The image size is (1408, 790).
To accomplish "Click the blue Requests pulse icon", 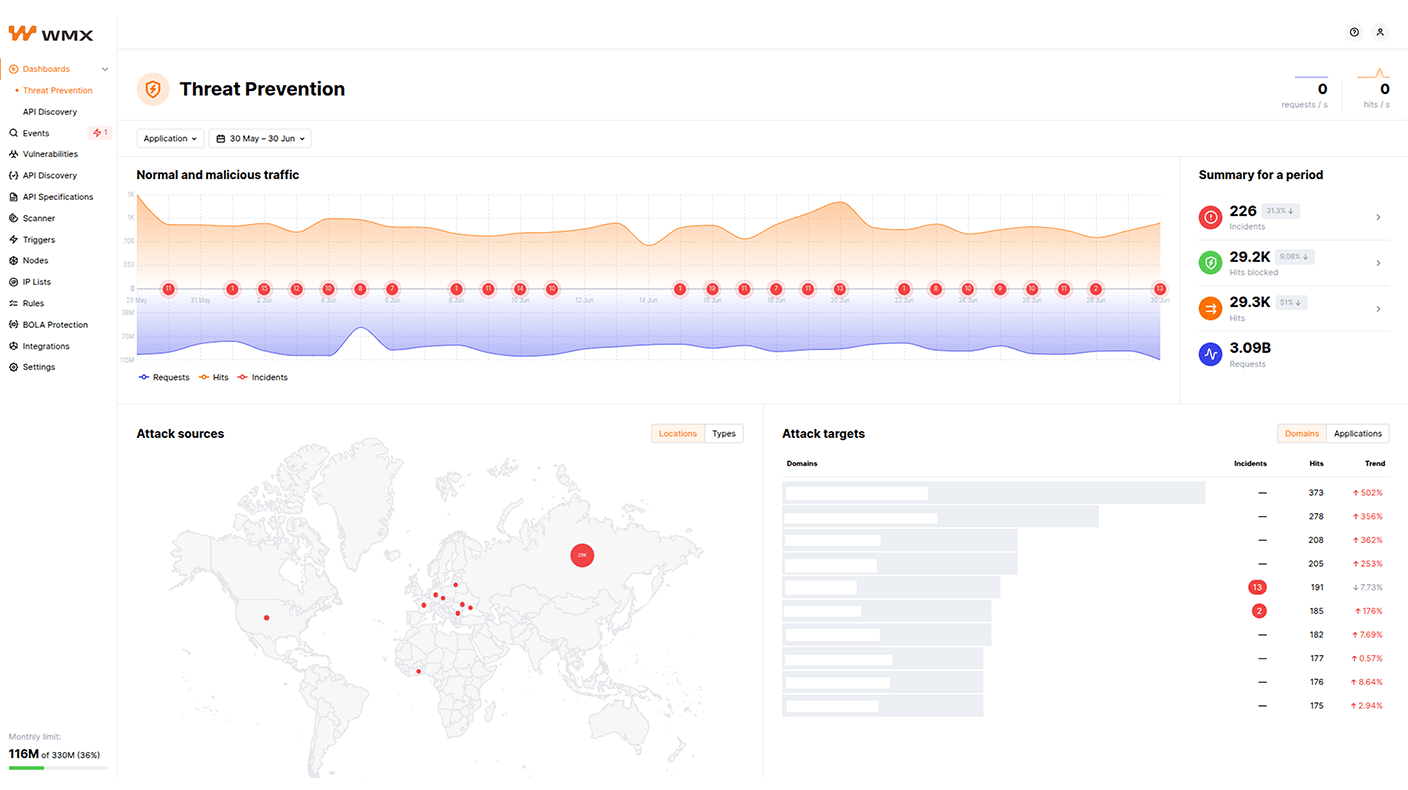I will (x=1210, y=354).
